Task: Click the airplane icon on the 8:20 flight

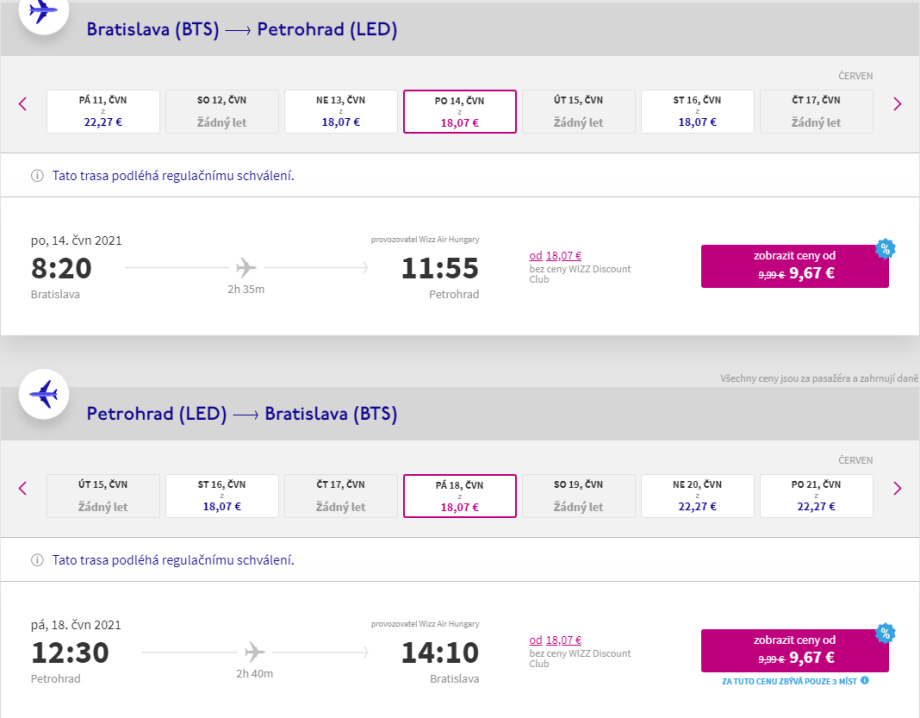Action: pos(246,268)
